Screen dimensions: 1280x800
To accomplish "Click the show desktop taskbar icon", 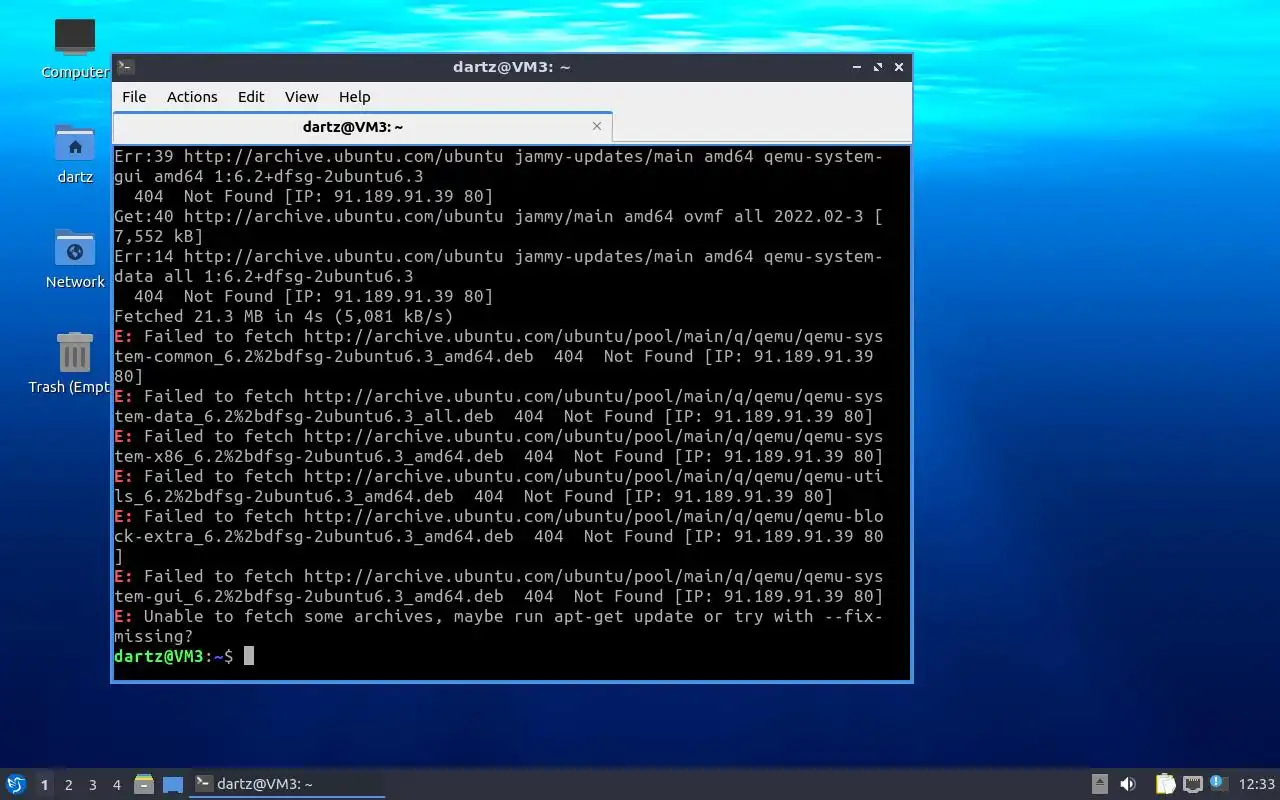I will pyautogui.click(x=173, y=784).
